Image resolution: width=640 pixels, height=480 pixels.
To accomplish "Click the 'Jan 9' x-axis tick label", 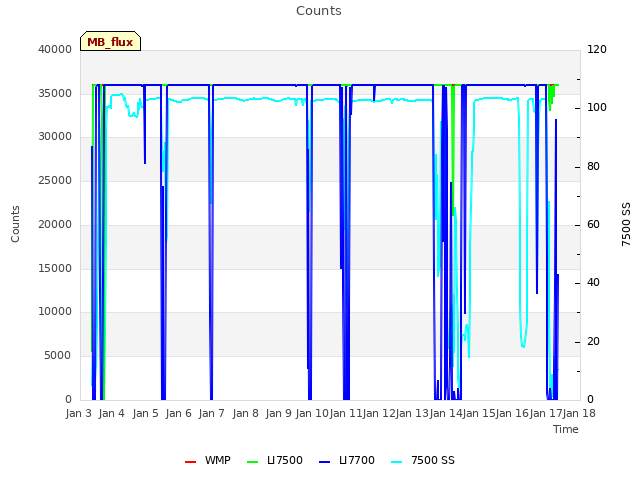I will pyautogui.click(x=278, y=413).
